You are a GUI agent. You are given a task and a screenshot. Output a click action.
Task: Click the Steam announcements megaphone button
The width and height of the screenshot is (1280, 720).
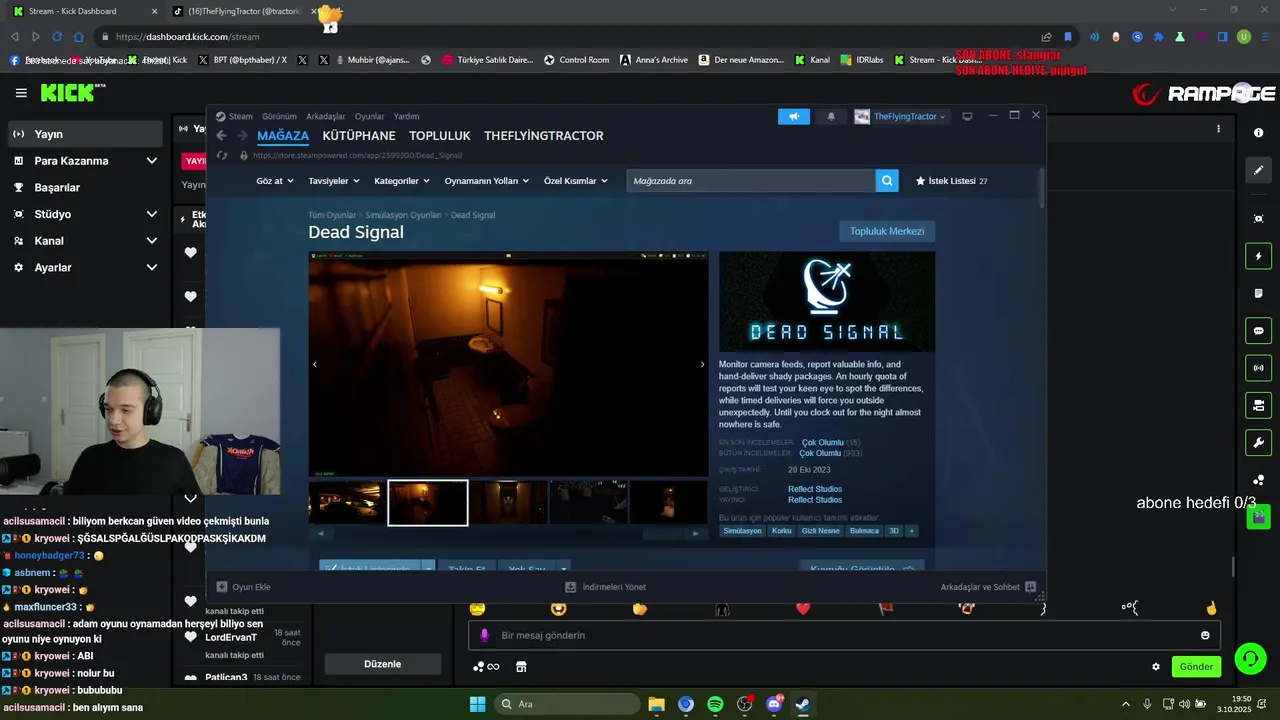point(794,116)
